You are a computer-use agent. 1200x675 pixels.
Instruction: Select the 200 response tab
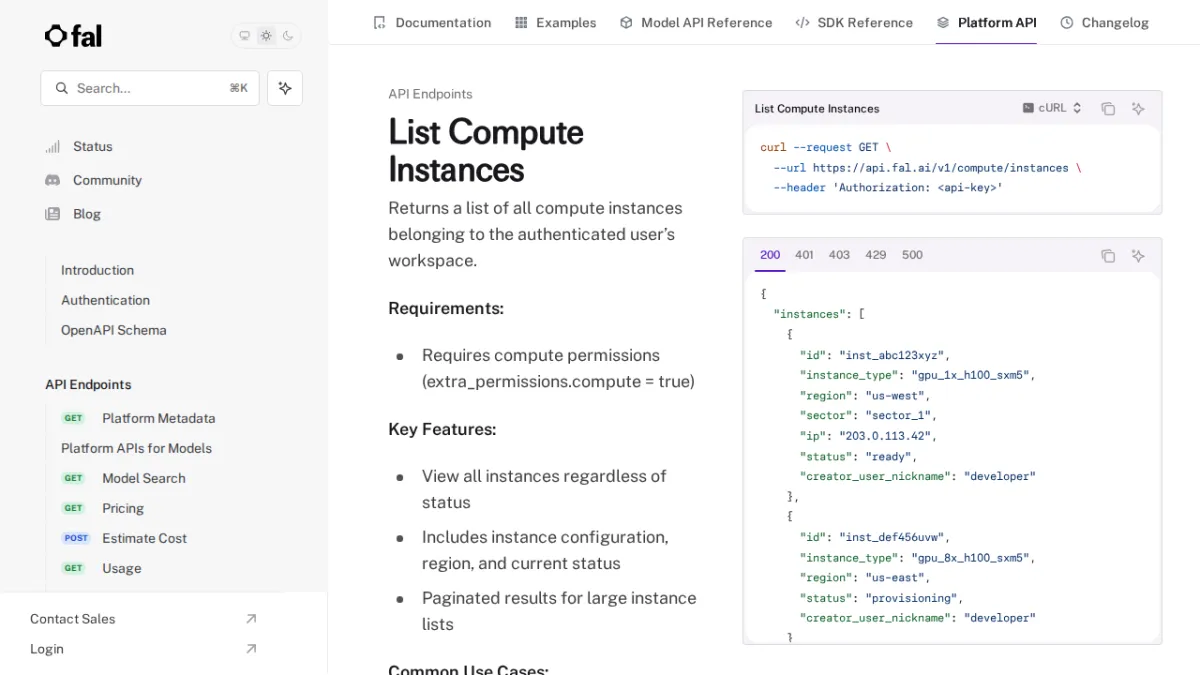pos(770,255)
